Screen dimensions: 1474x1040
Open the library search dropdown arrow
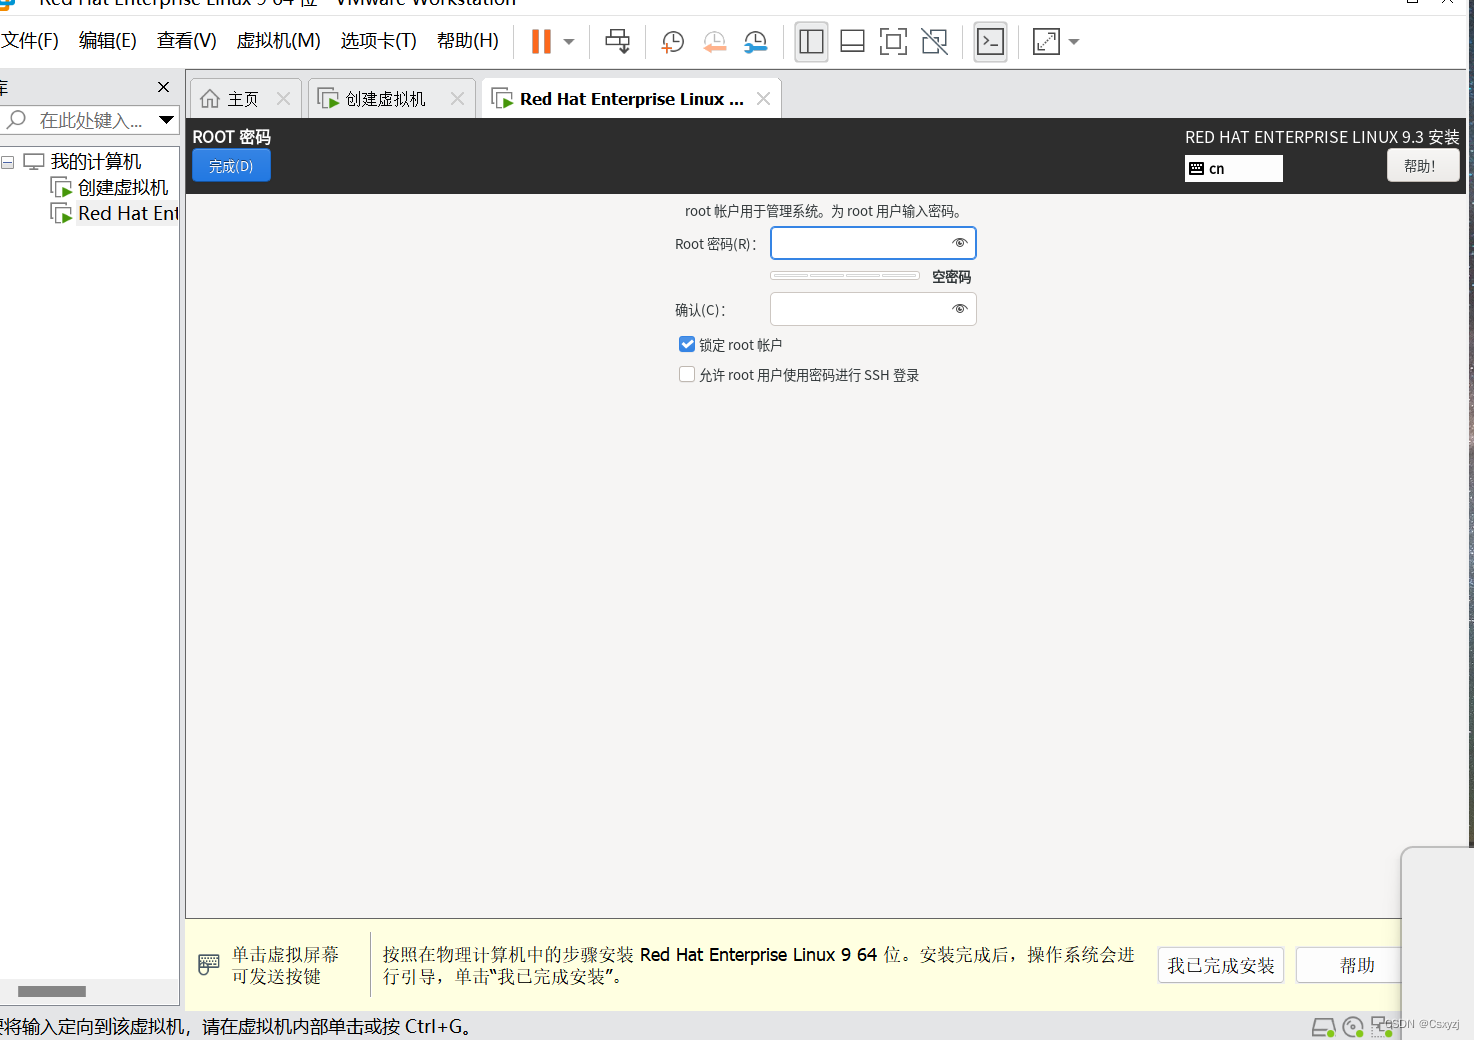167,120
